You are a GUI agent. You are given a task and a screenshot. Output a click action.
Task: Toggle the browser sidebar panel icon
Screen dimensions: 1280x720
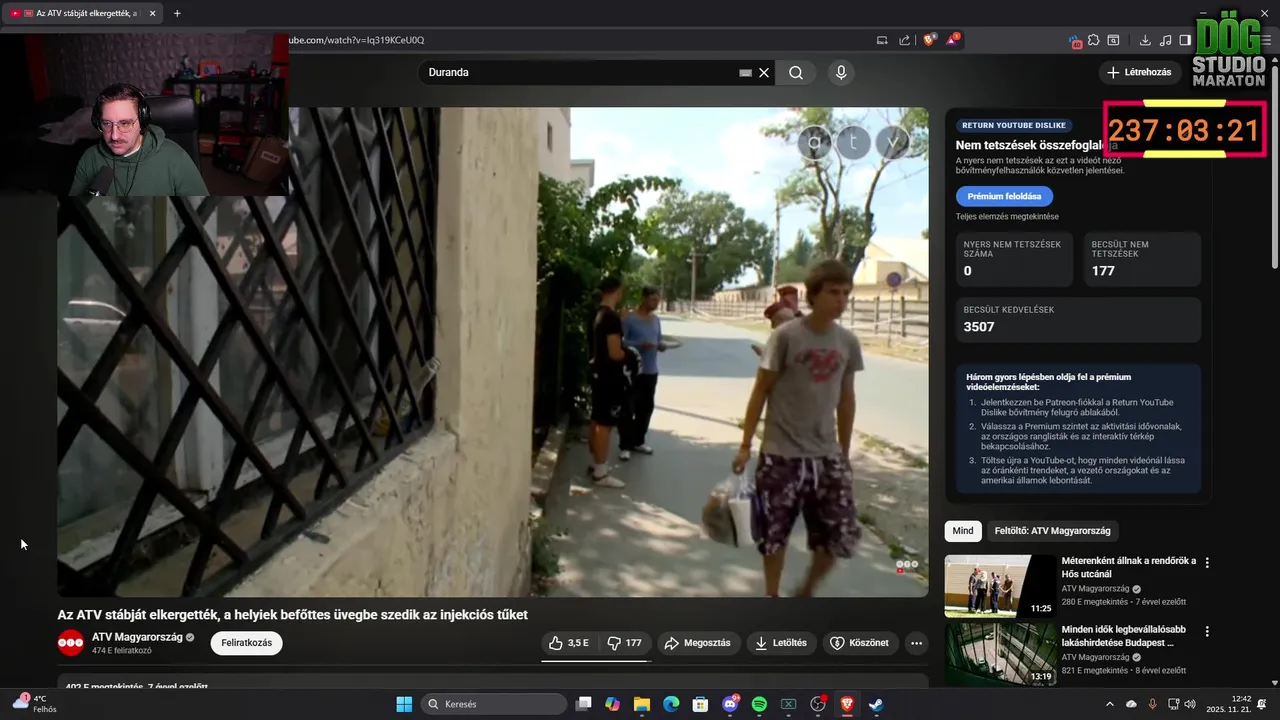(x=1185, y=40)
